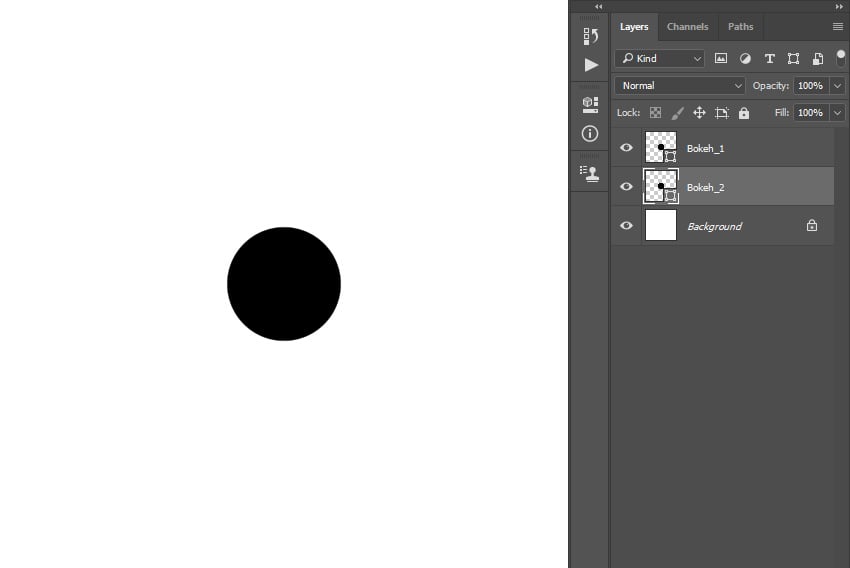850x568 pixels.
Task: Filter layers by pixel layers icon
Action: 720,58
